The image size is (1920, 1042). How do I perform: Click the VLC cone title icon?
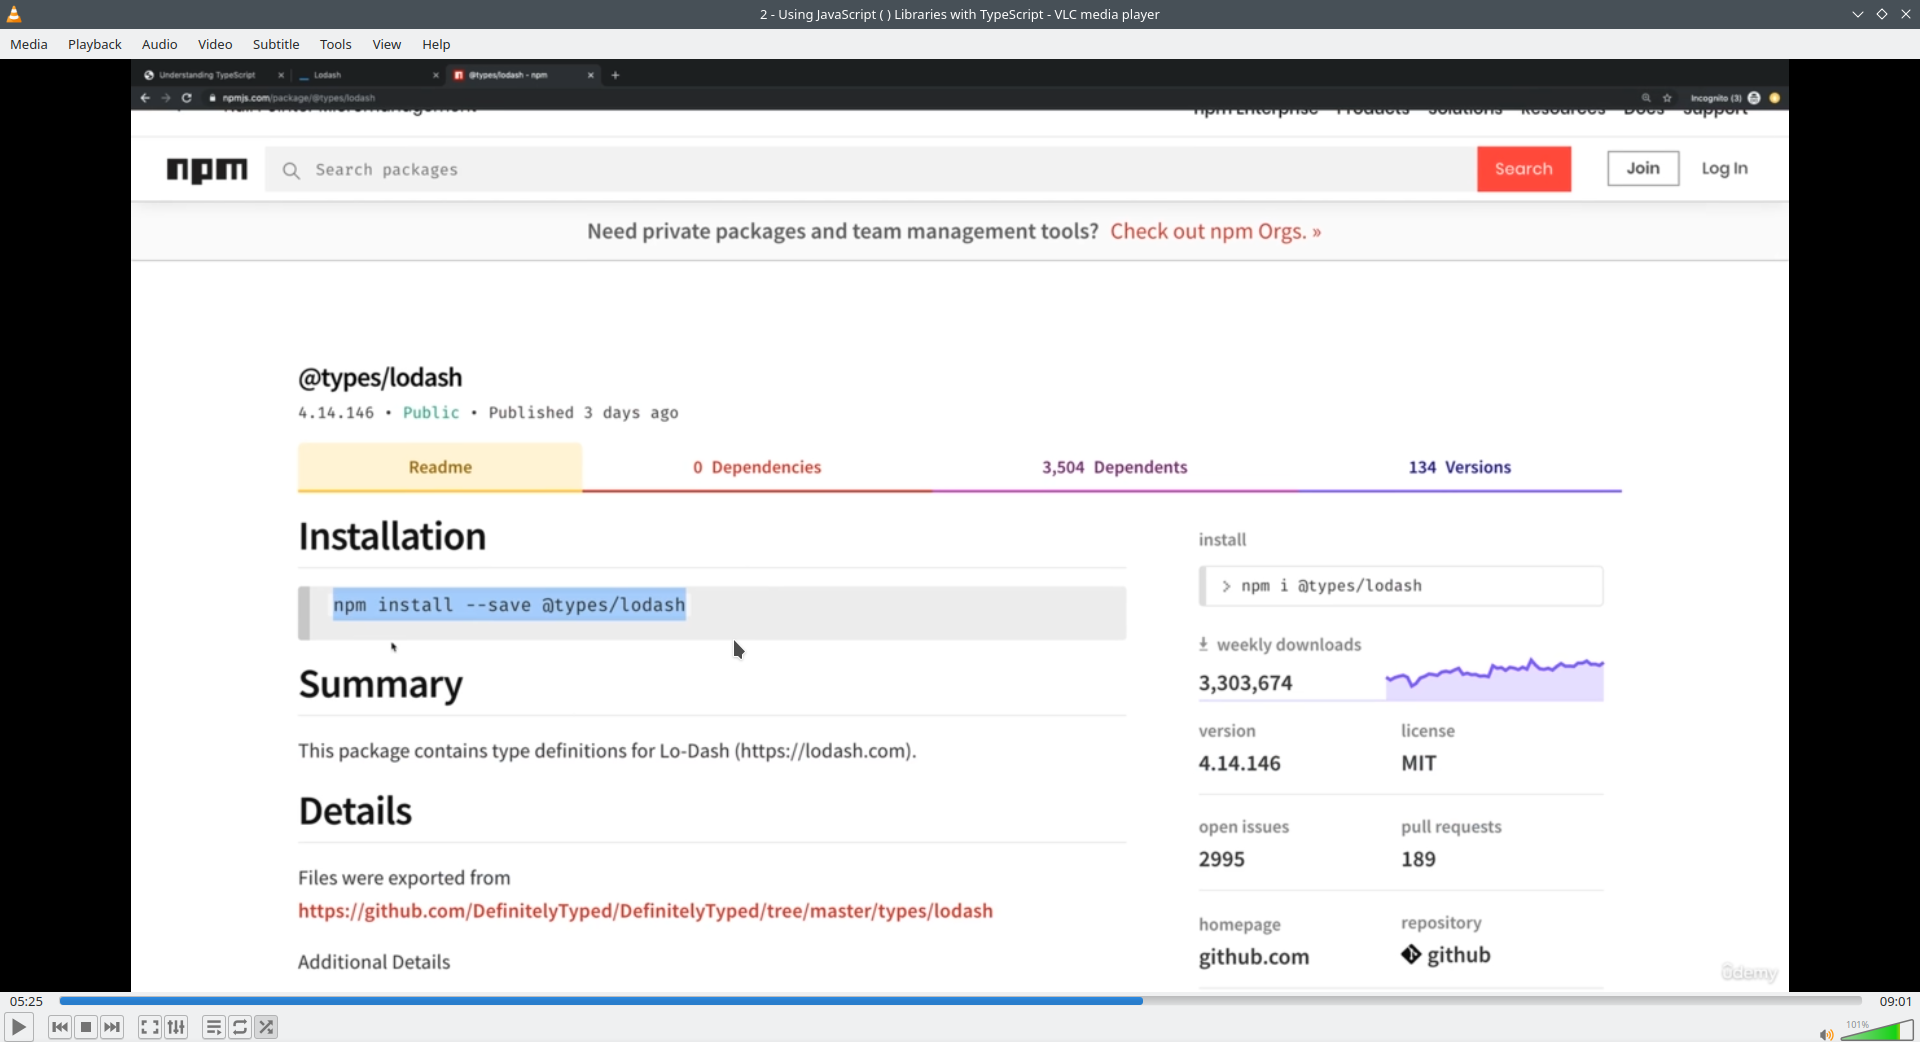[x=14, y=14]
